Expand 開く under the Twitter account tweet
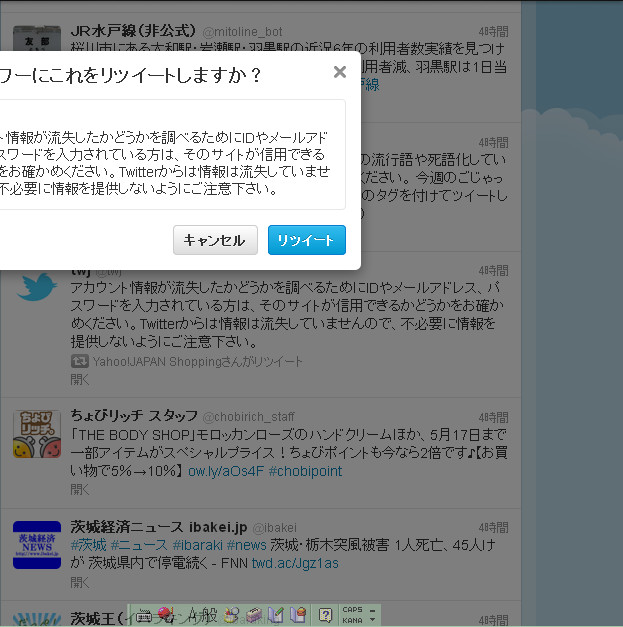The width and height of the screenshot is (623, 627). pyautogui.click(x=80, y=379)
